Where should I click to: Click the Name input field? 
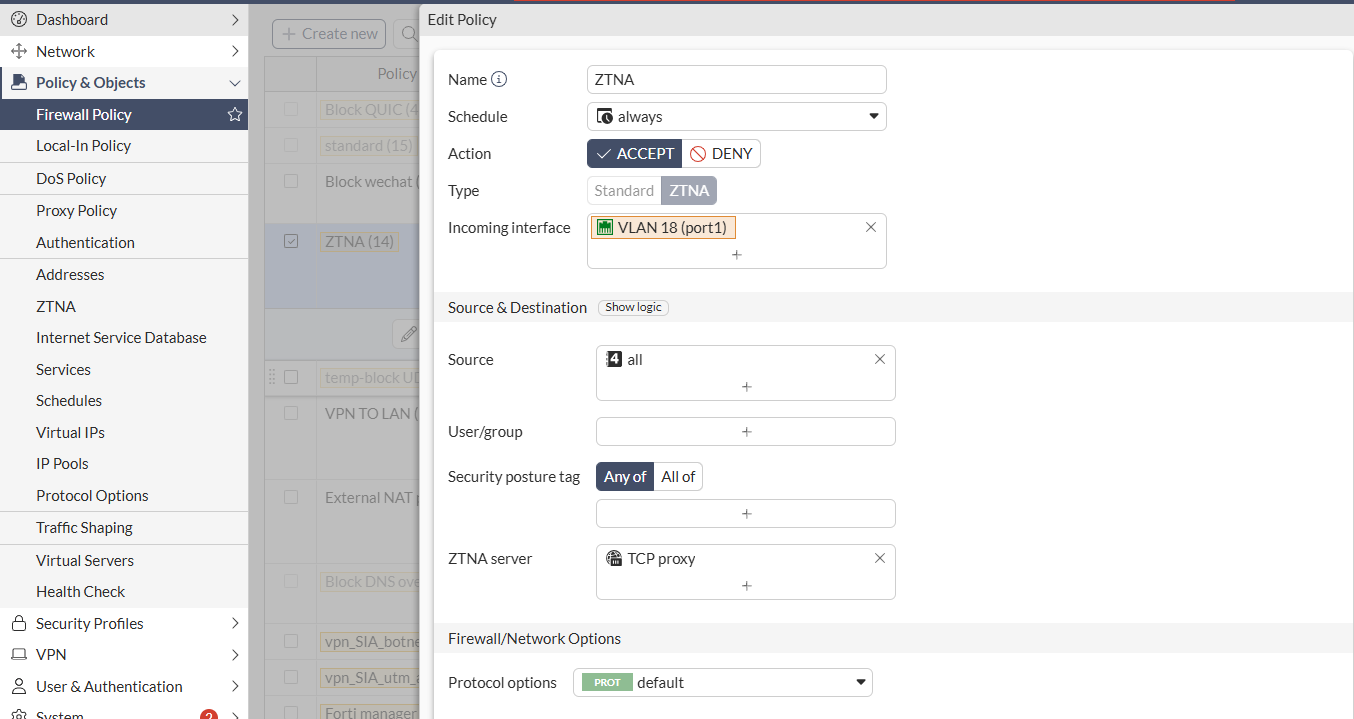[x=737, y=79]
